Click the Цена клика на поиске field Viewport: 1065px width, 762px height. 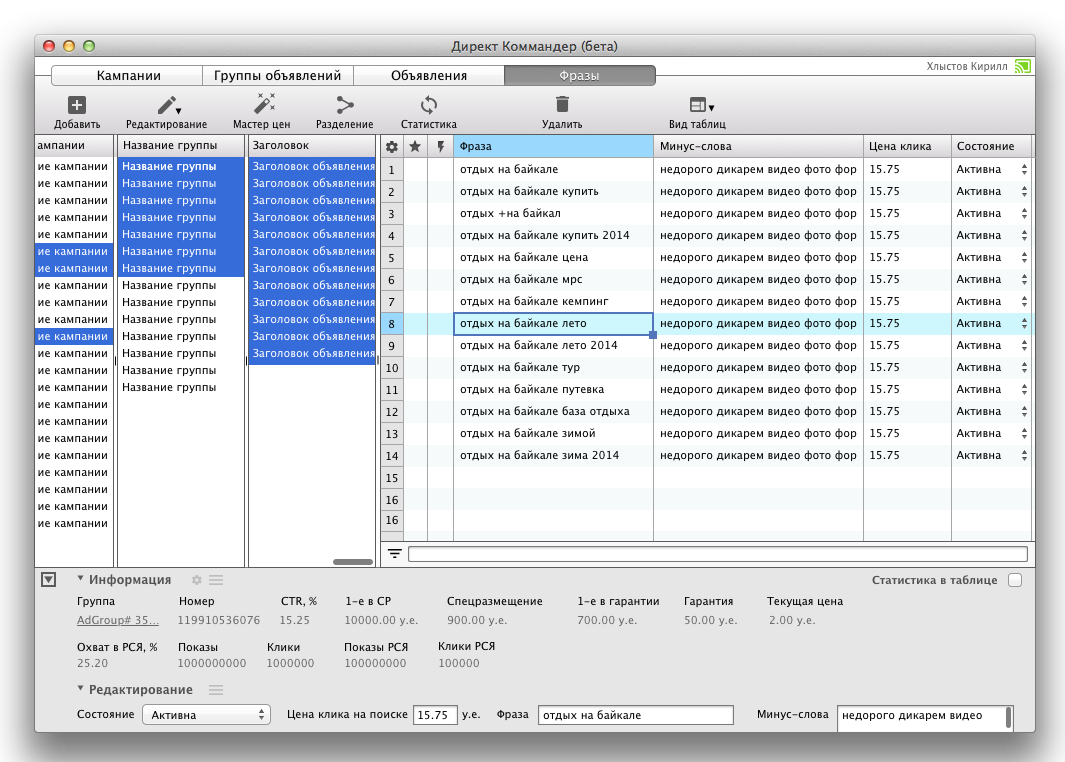click(x=435, y=715)
